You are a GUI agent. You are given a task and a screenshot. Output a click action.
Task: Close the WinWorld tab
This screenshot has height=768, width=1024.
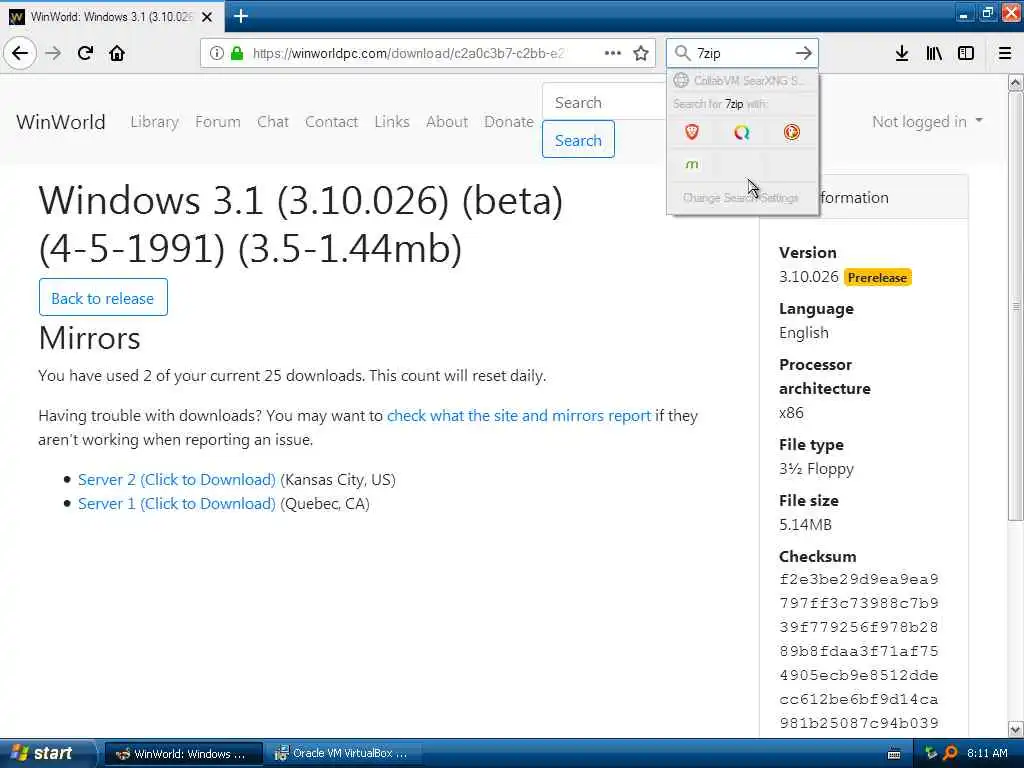(x=207, y=17)
